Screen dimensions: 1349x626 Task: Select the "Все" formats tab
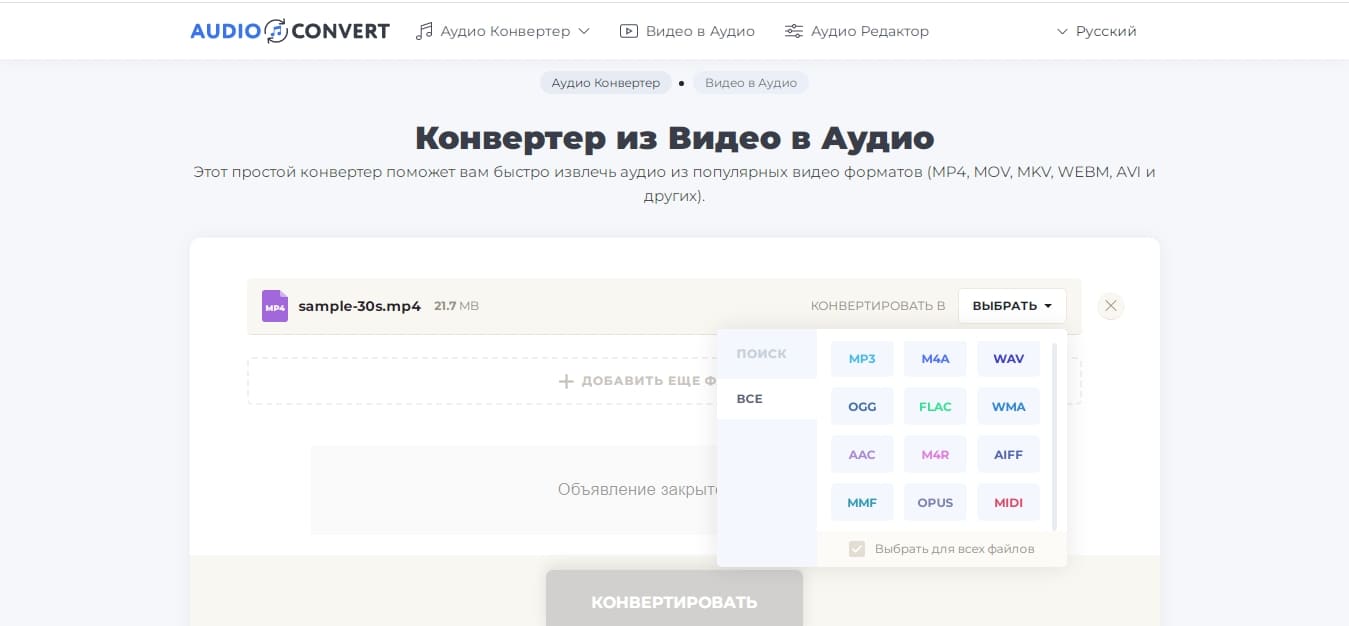750,399
